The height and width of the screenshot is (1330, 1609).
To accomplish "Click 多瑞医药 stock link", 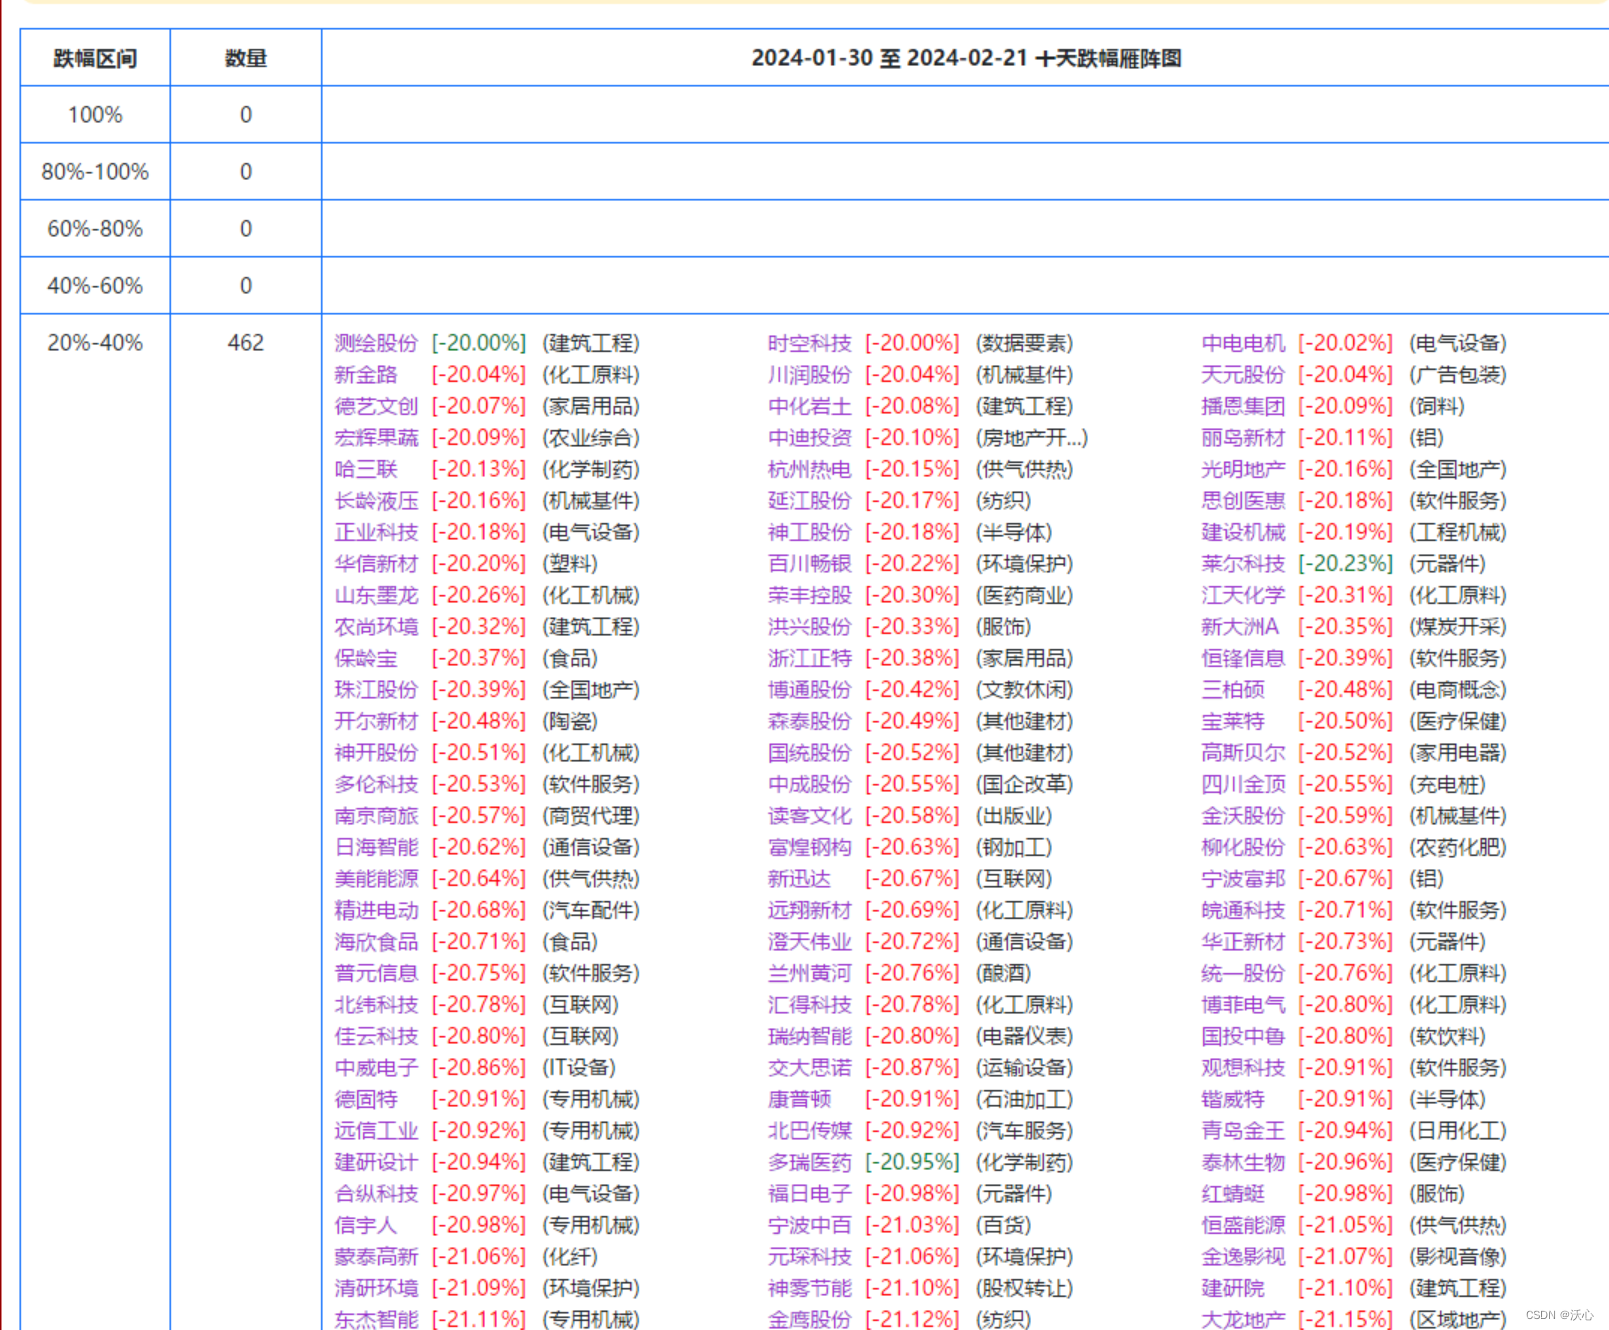I will [810, 1162].
